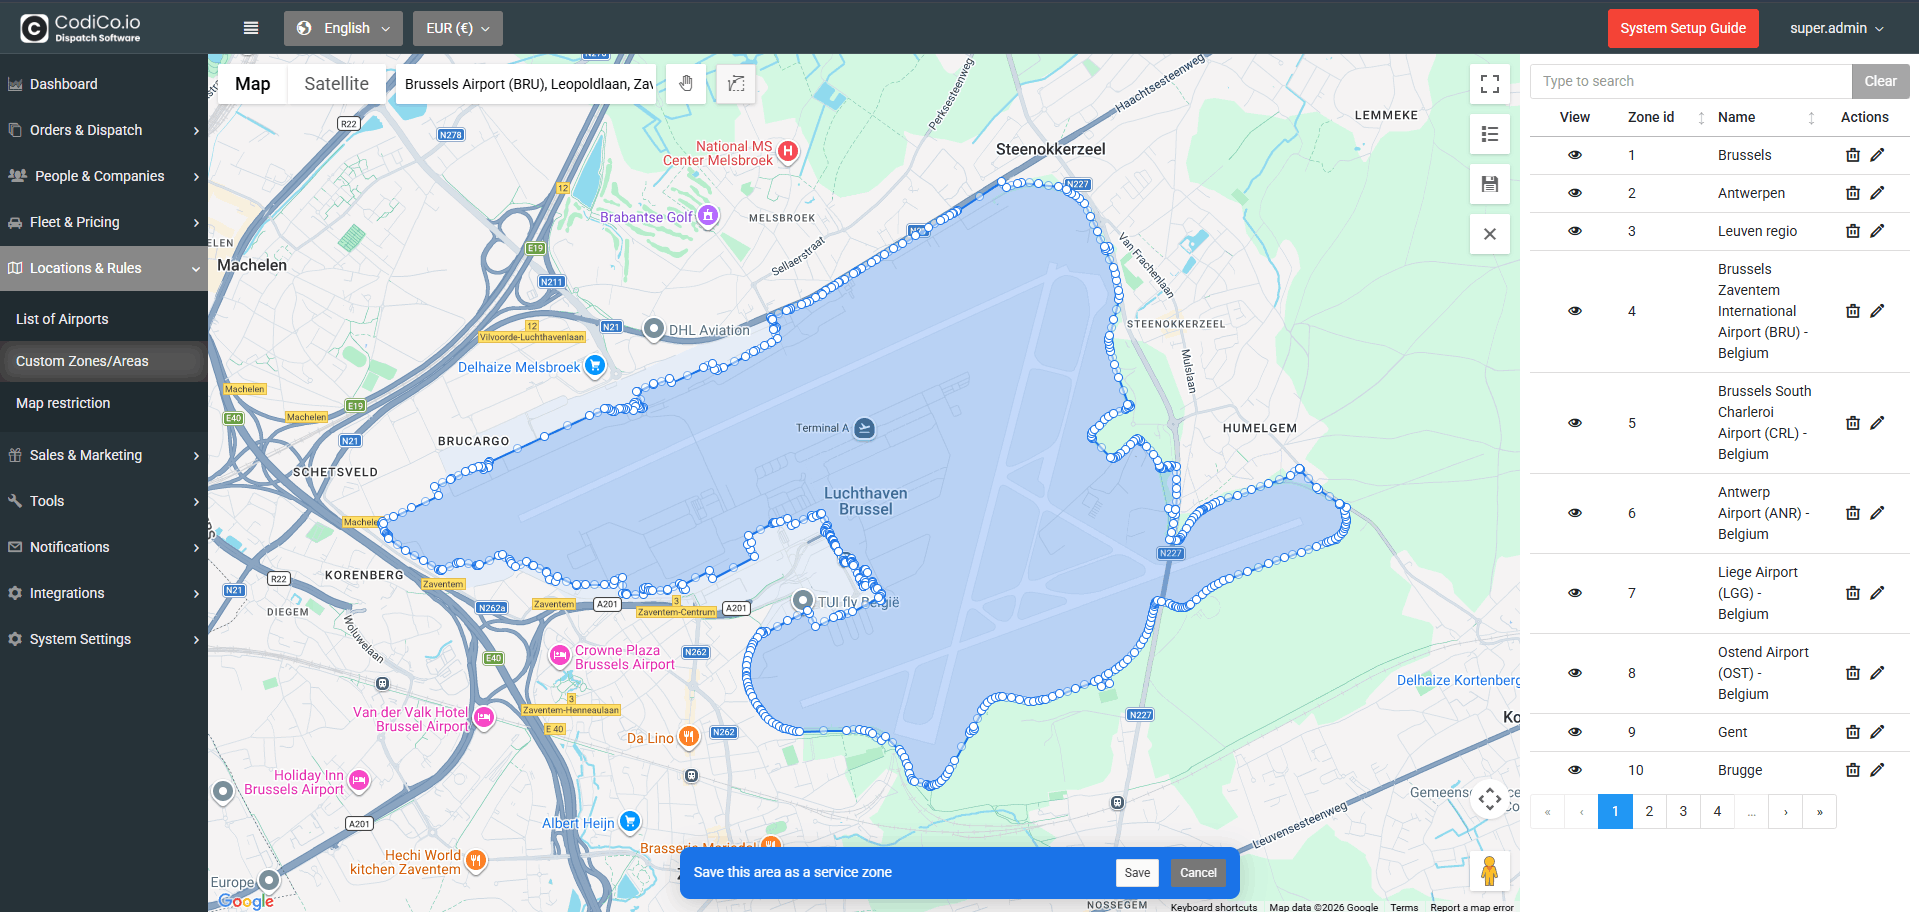
Task: Select the polygon draw shape tool
Action: pyautogui.click(x=736, y=84)
